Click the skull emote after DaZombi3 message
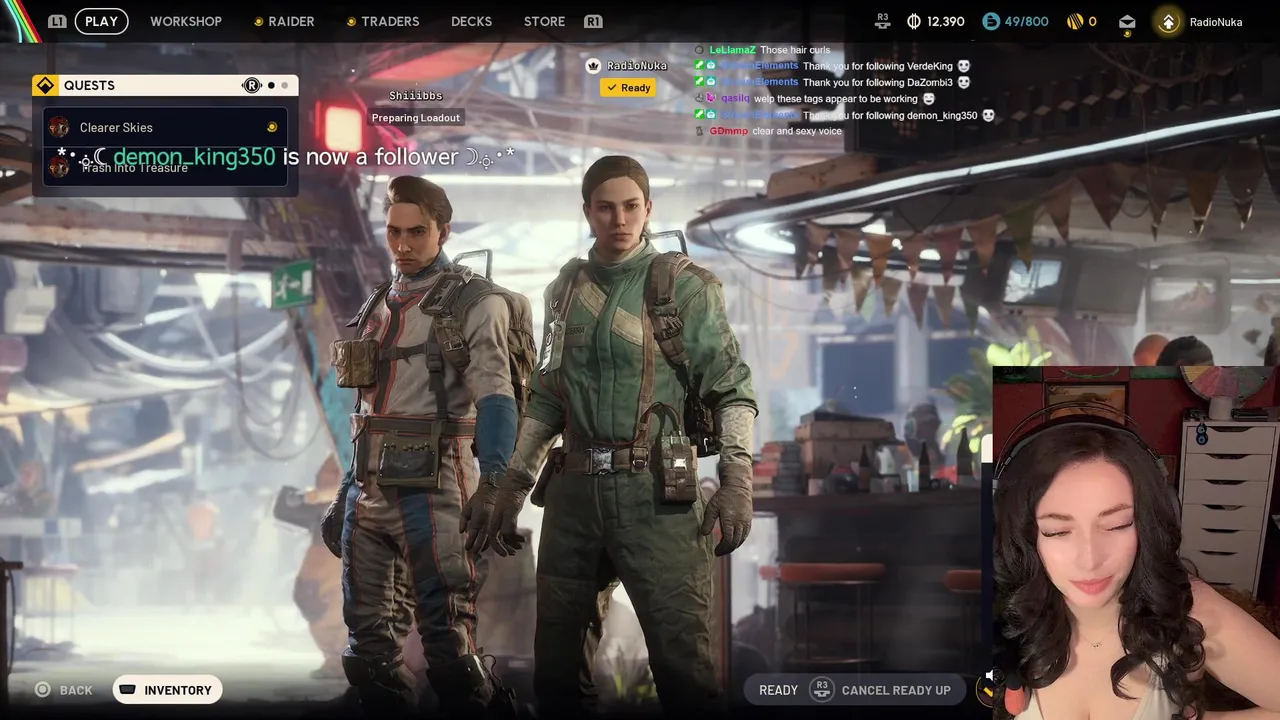This screenshot has height=720, width=1280. [963, 82]
